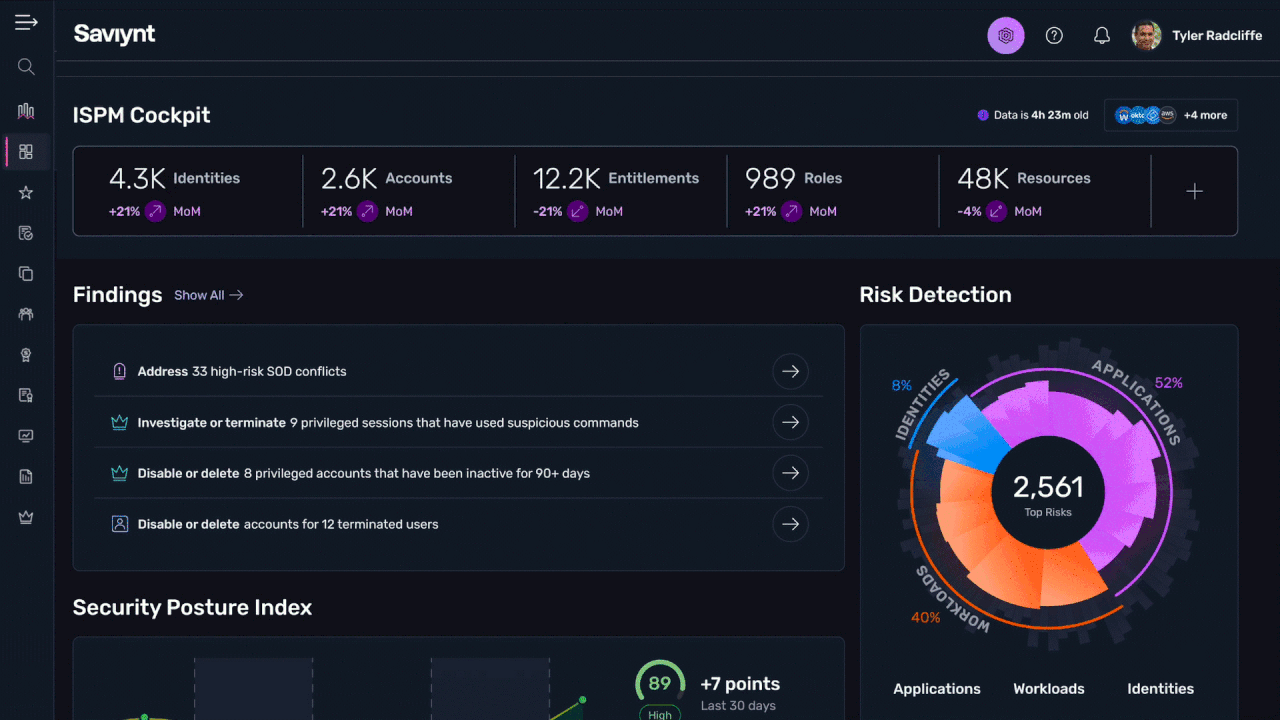
Task: Open the analytics chart icon in sidebar
Action: point(26,111)
